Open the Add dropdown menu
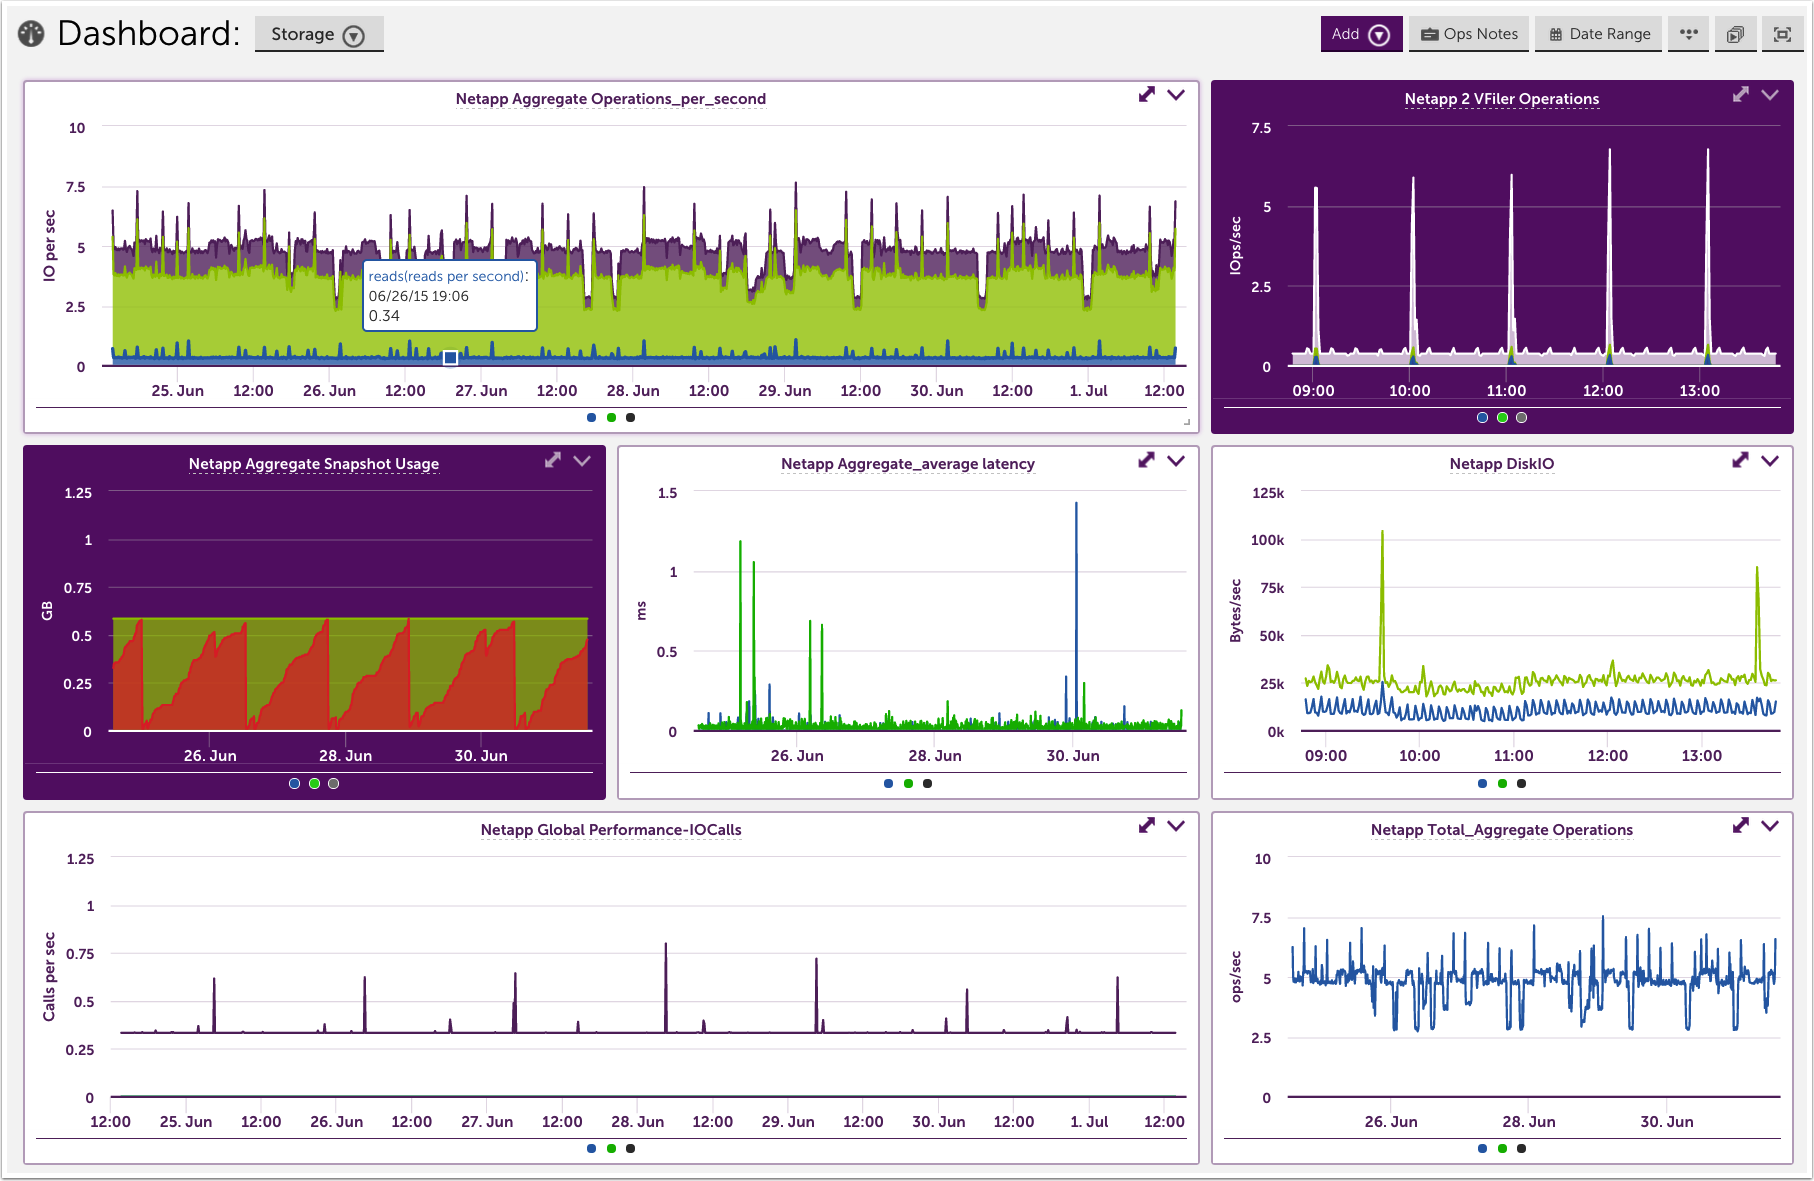1814x1181 pixels. coord(1361,34)
